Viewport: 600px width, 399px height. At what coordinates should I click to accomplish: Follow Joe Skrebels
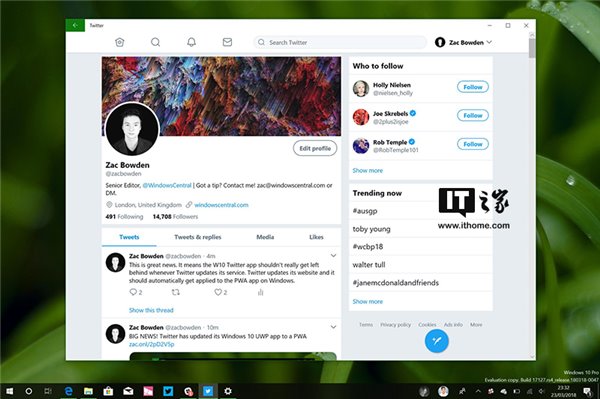(x=473, y=116)
